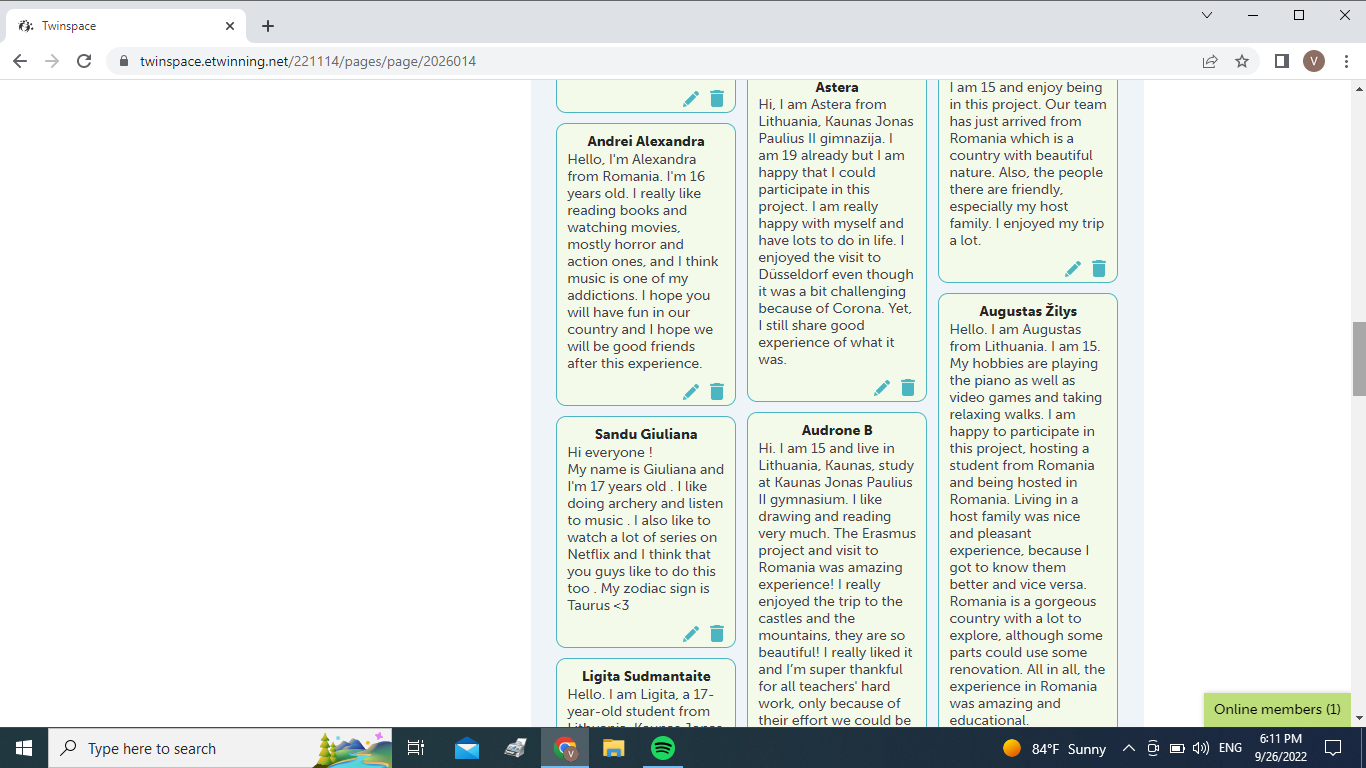Bookmark this page with star icon
The image size is (1366, 768).
tap(1242, 61)
